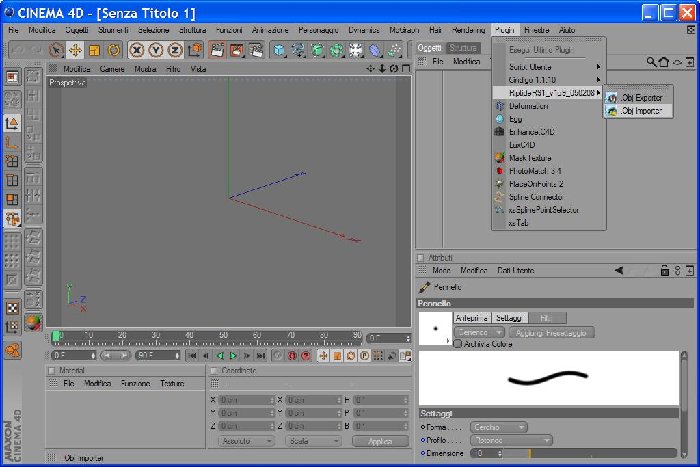Select the live selection arrow tool
Screen dimensions: 700x467
(56, 50)
